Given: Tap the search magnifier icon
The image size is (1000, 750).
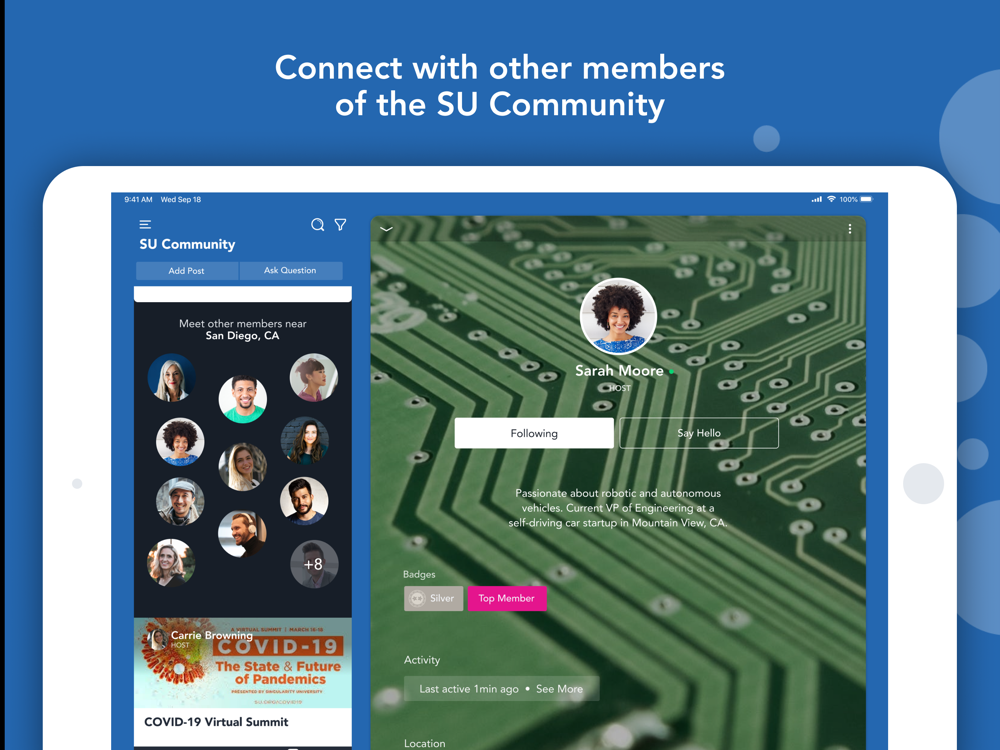Looking at the screenshot, I should click(318, 224).
